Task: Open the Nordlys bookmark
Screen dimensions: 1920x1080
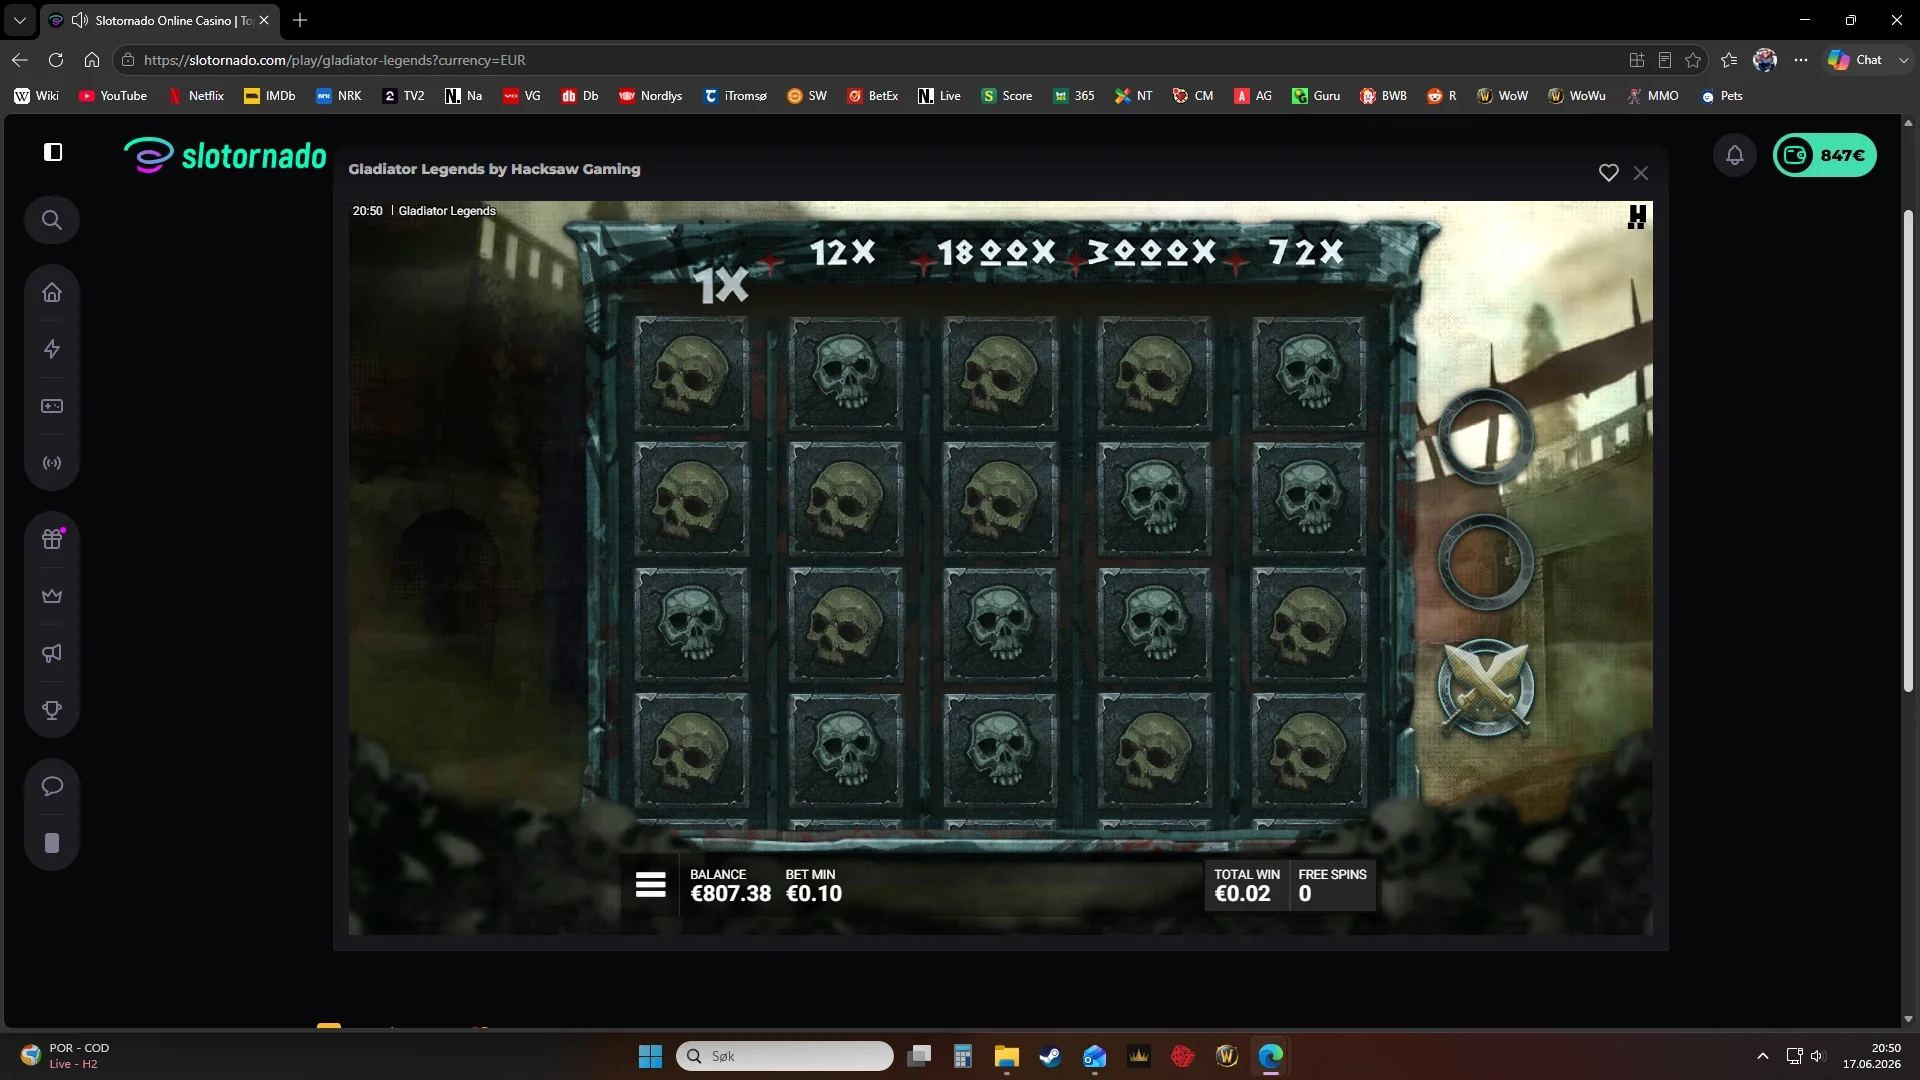Action: pos(650,96)
